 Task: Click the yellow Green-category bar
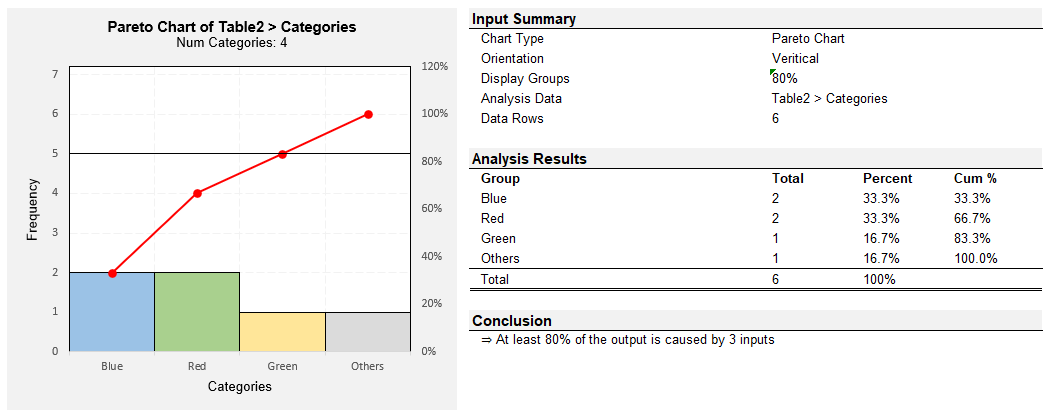coord(282,331)
